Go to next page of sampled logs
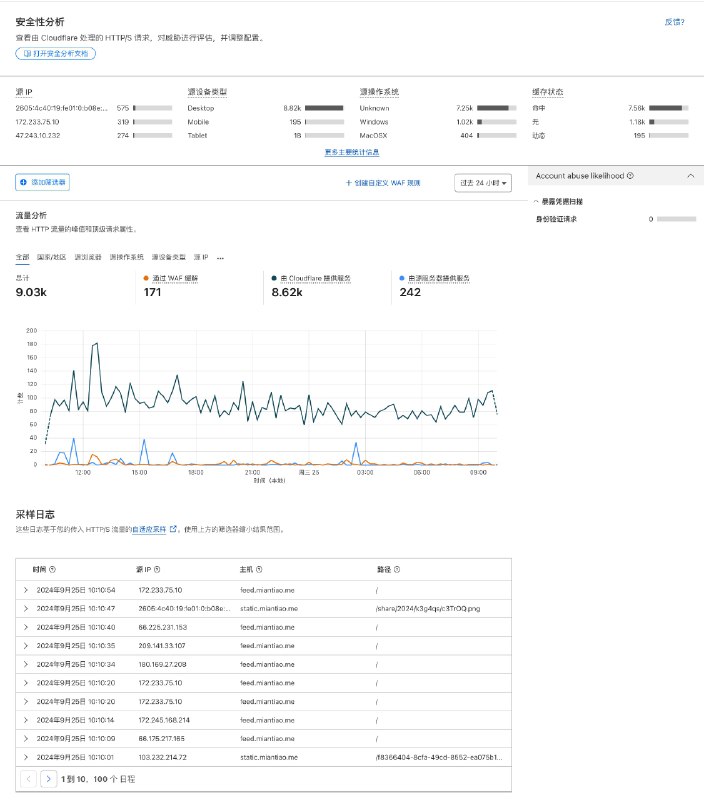The width and height of the screenshot is (704, 800). tap(48, 778)
